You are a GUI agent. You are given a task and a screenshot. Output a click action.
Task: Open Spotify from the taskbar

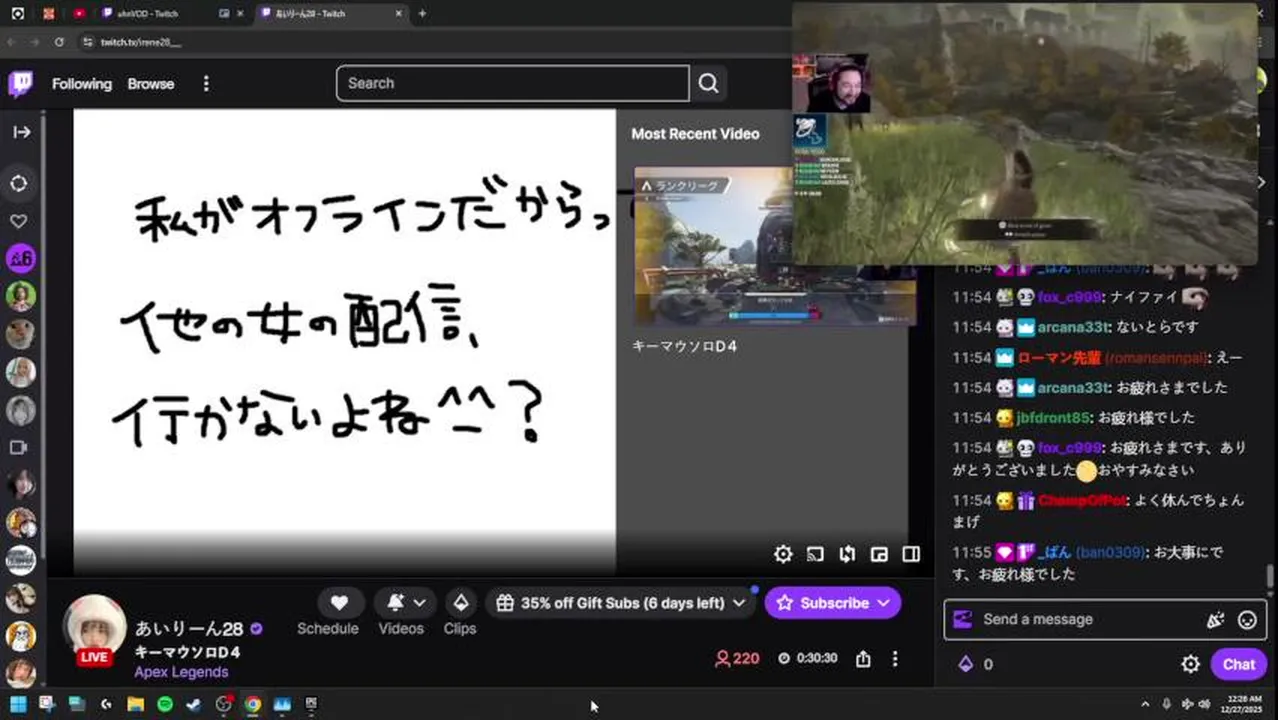click(x=165, y=704)
